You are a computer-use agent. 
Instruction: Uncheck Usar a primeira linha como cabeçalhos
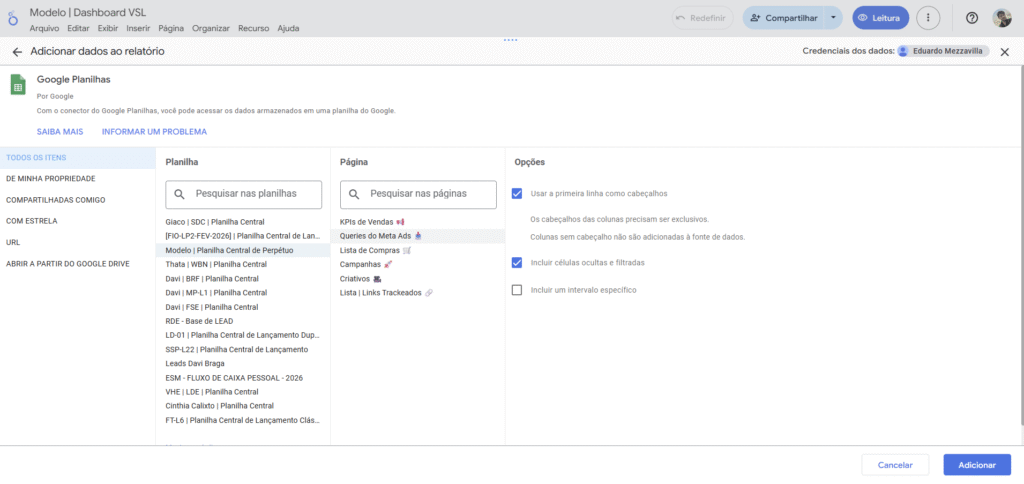pyautogui.click(x=517, y=193)
